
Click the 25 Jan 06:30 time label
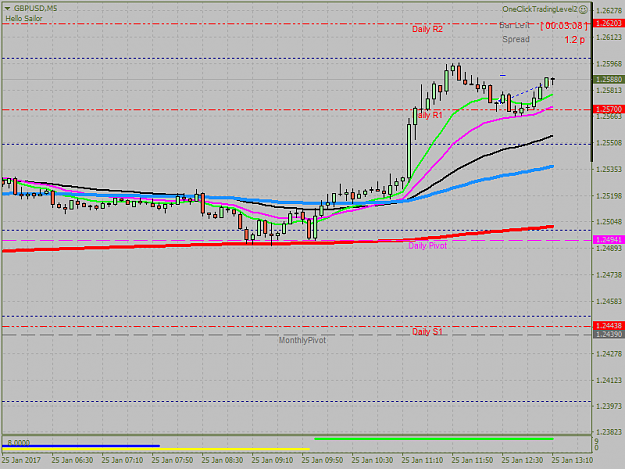point(72,460)
